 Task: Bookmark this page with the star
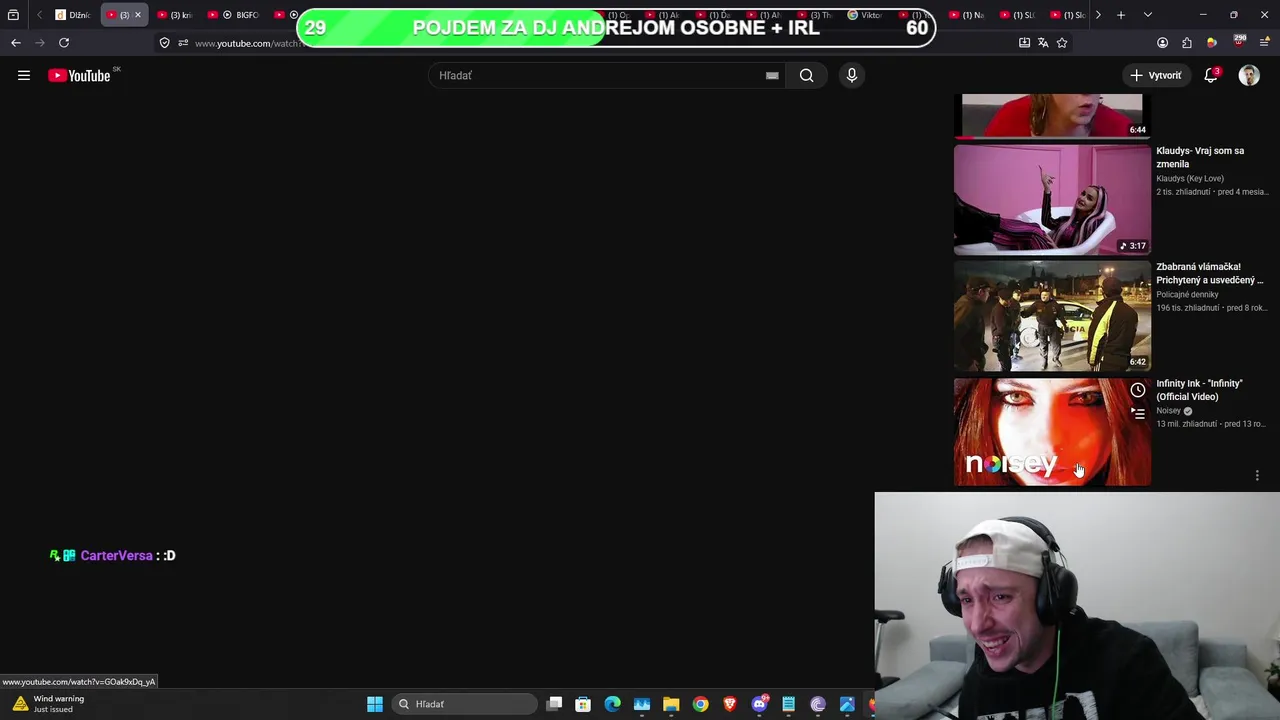pyautogui.click(x=1062, y=43)
